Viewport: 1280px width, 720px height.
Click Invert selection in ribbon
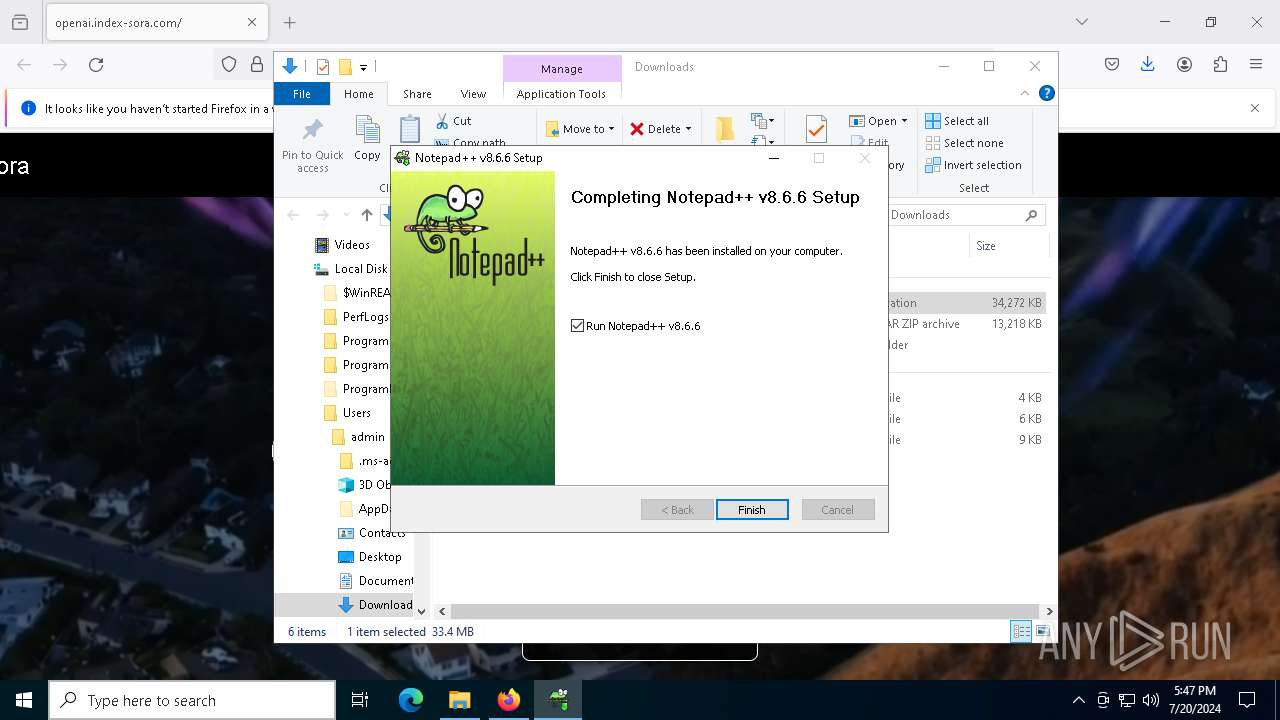point(973,165)
